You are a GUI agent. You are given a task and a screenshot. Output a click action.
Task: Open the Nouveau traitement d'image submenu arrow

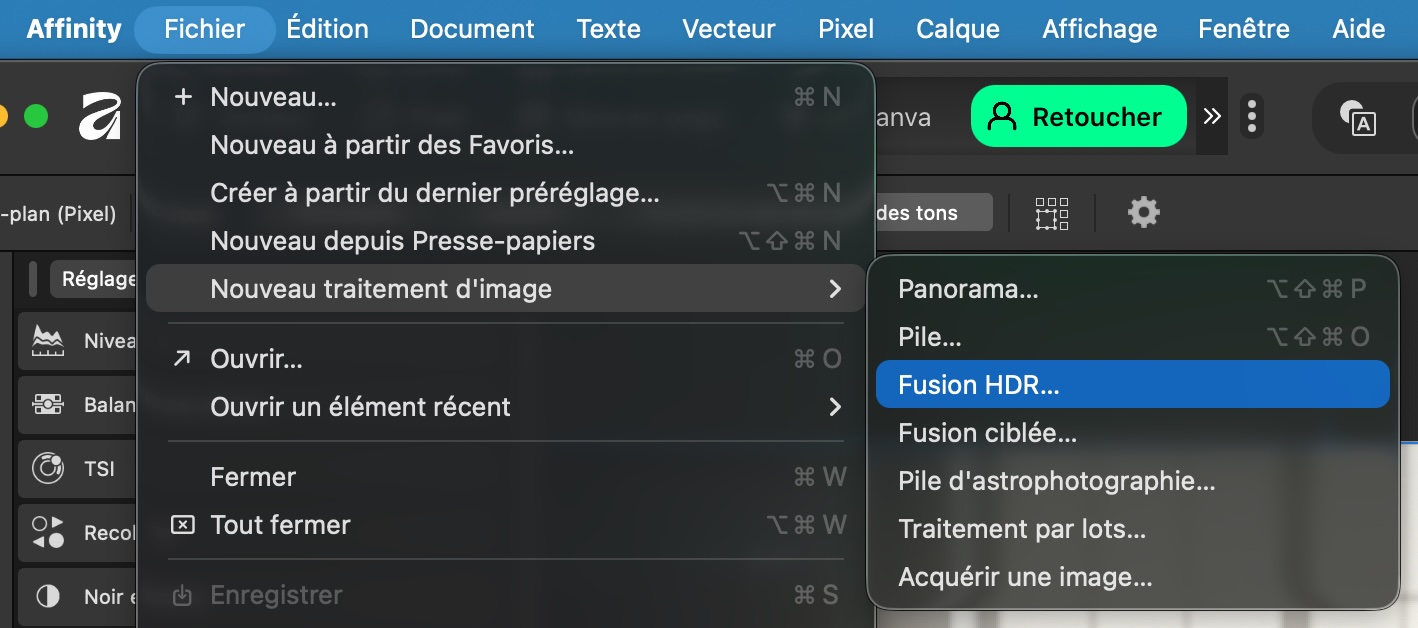835,289
